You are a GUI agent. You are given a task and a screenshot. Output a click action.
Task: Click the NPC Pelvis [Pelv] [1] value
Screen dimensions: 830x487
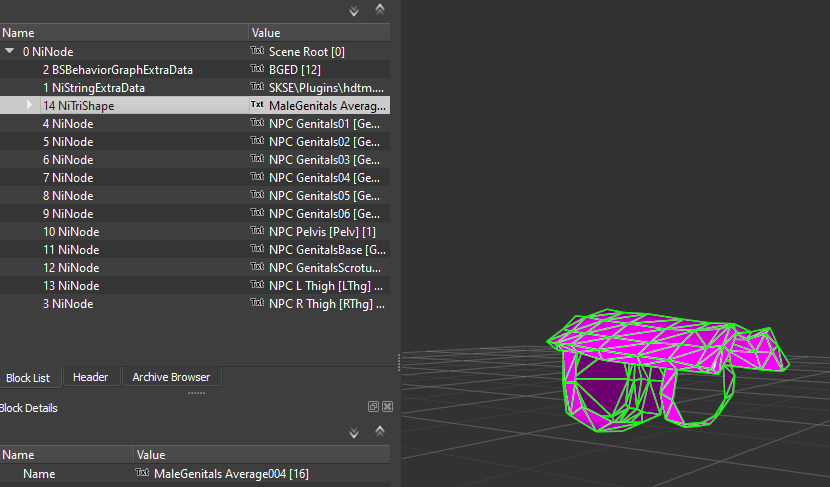click(x=322, y=232)
